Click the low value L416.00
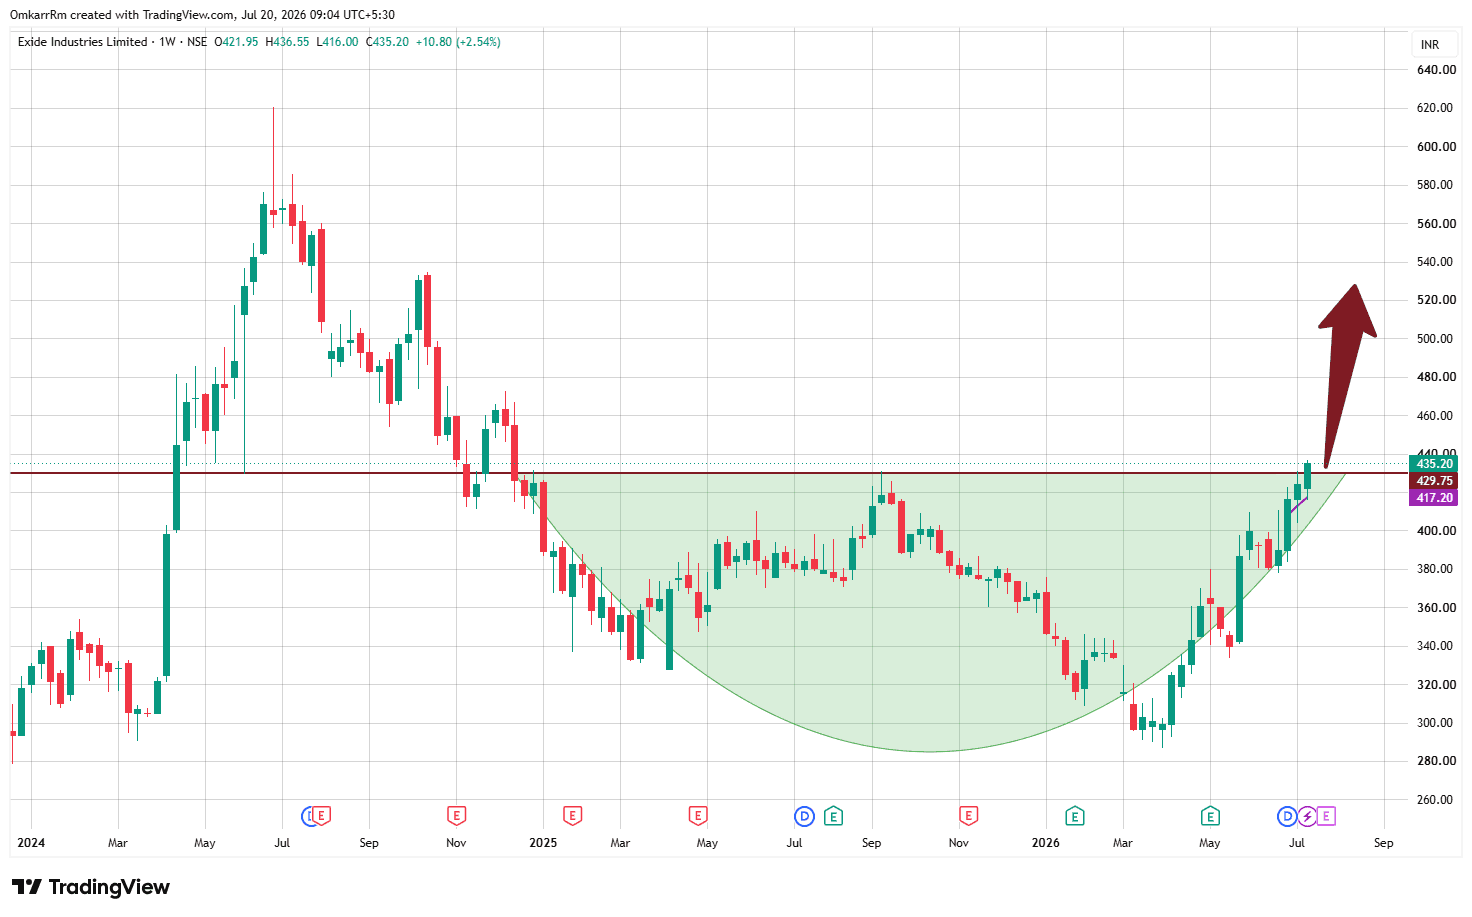Viewport: 1472px width, 917px height. coord(338,42)
